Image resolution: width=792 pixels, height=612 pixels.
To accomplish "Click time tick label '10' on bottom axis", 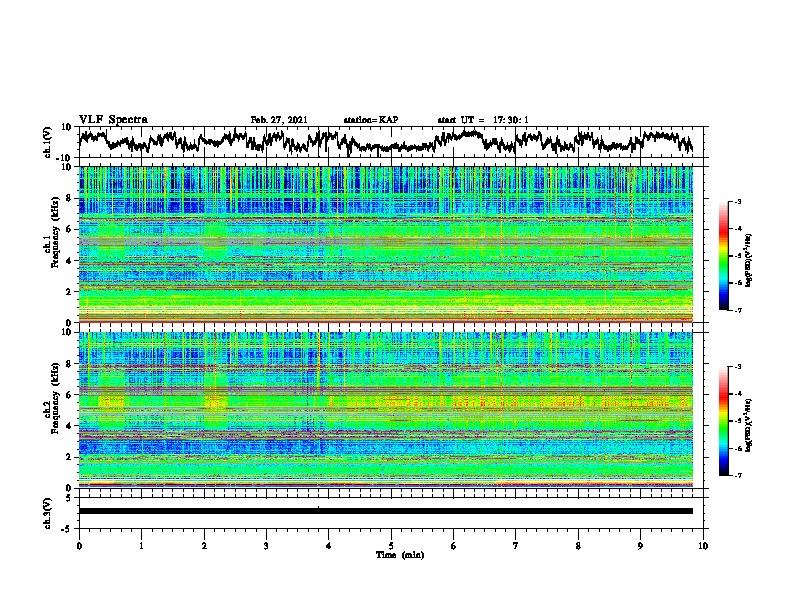I will pyautogui.click(x=703, y=546).
